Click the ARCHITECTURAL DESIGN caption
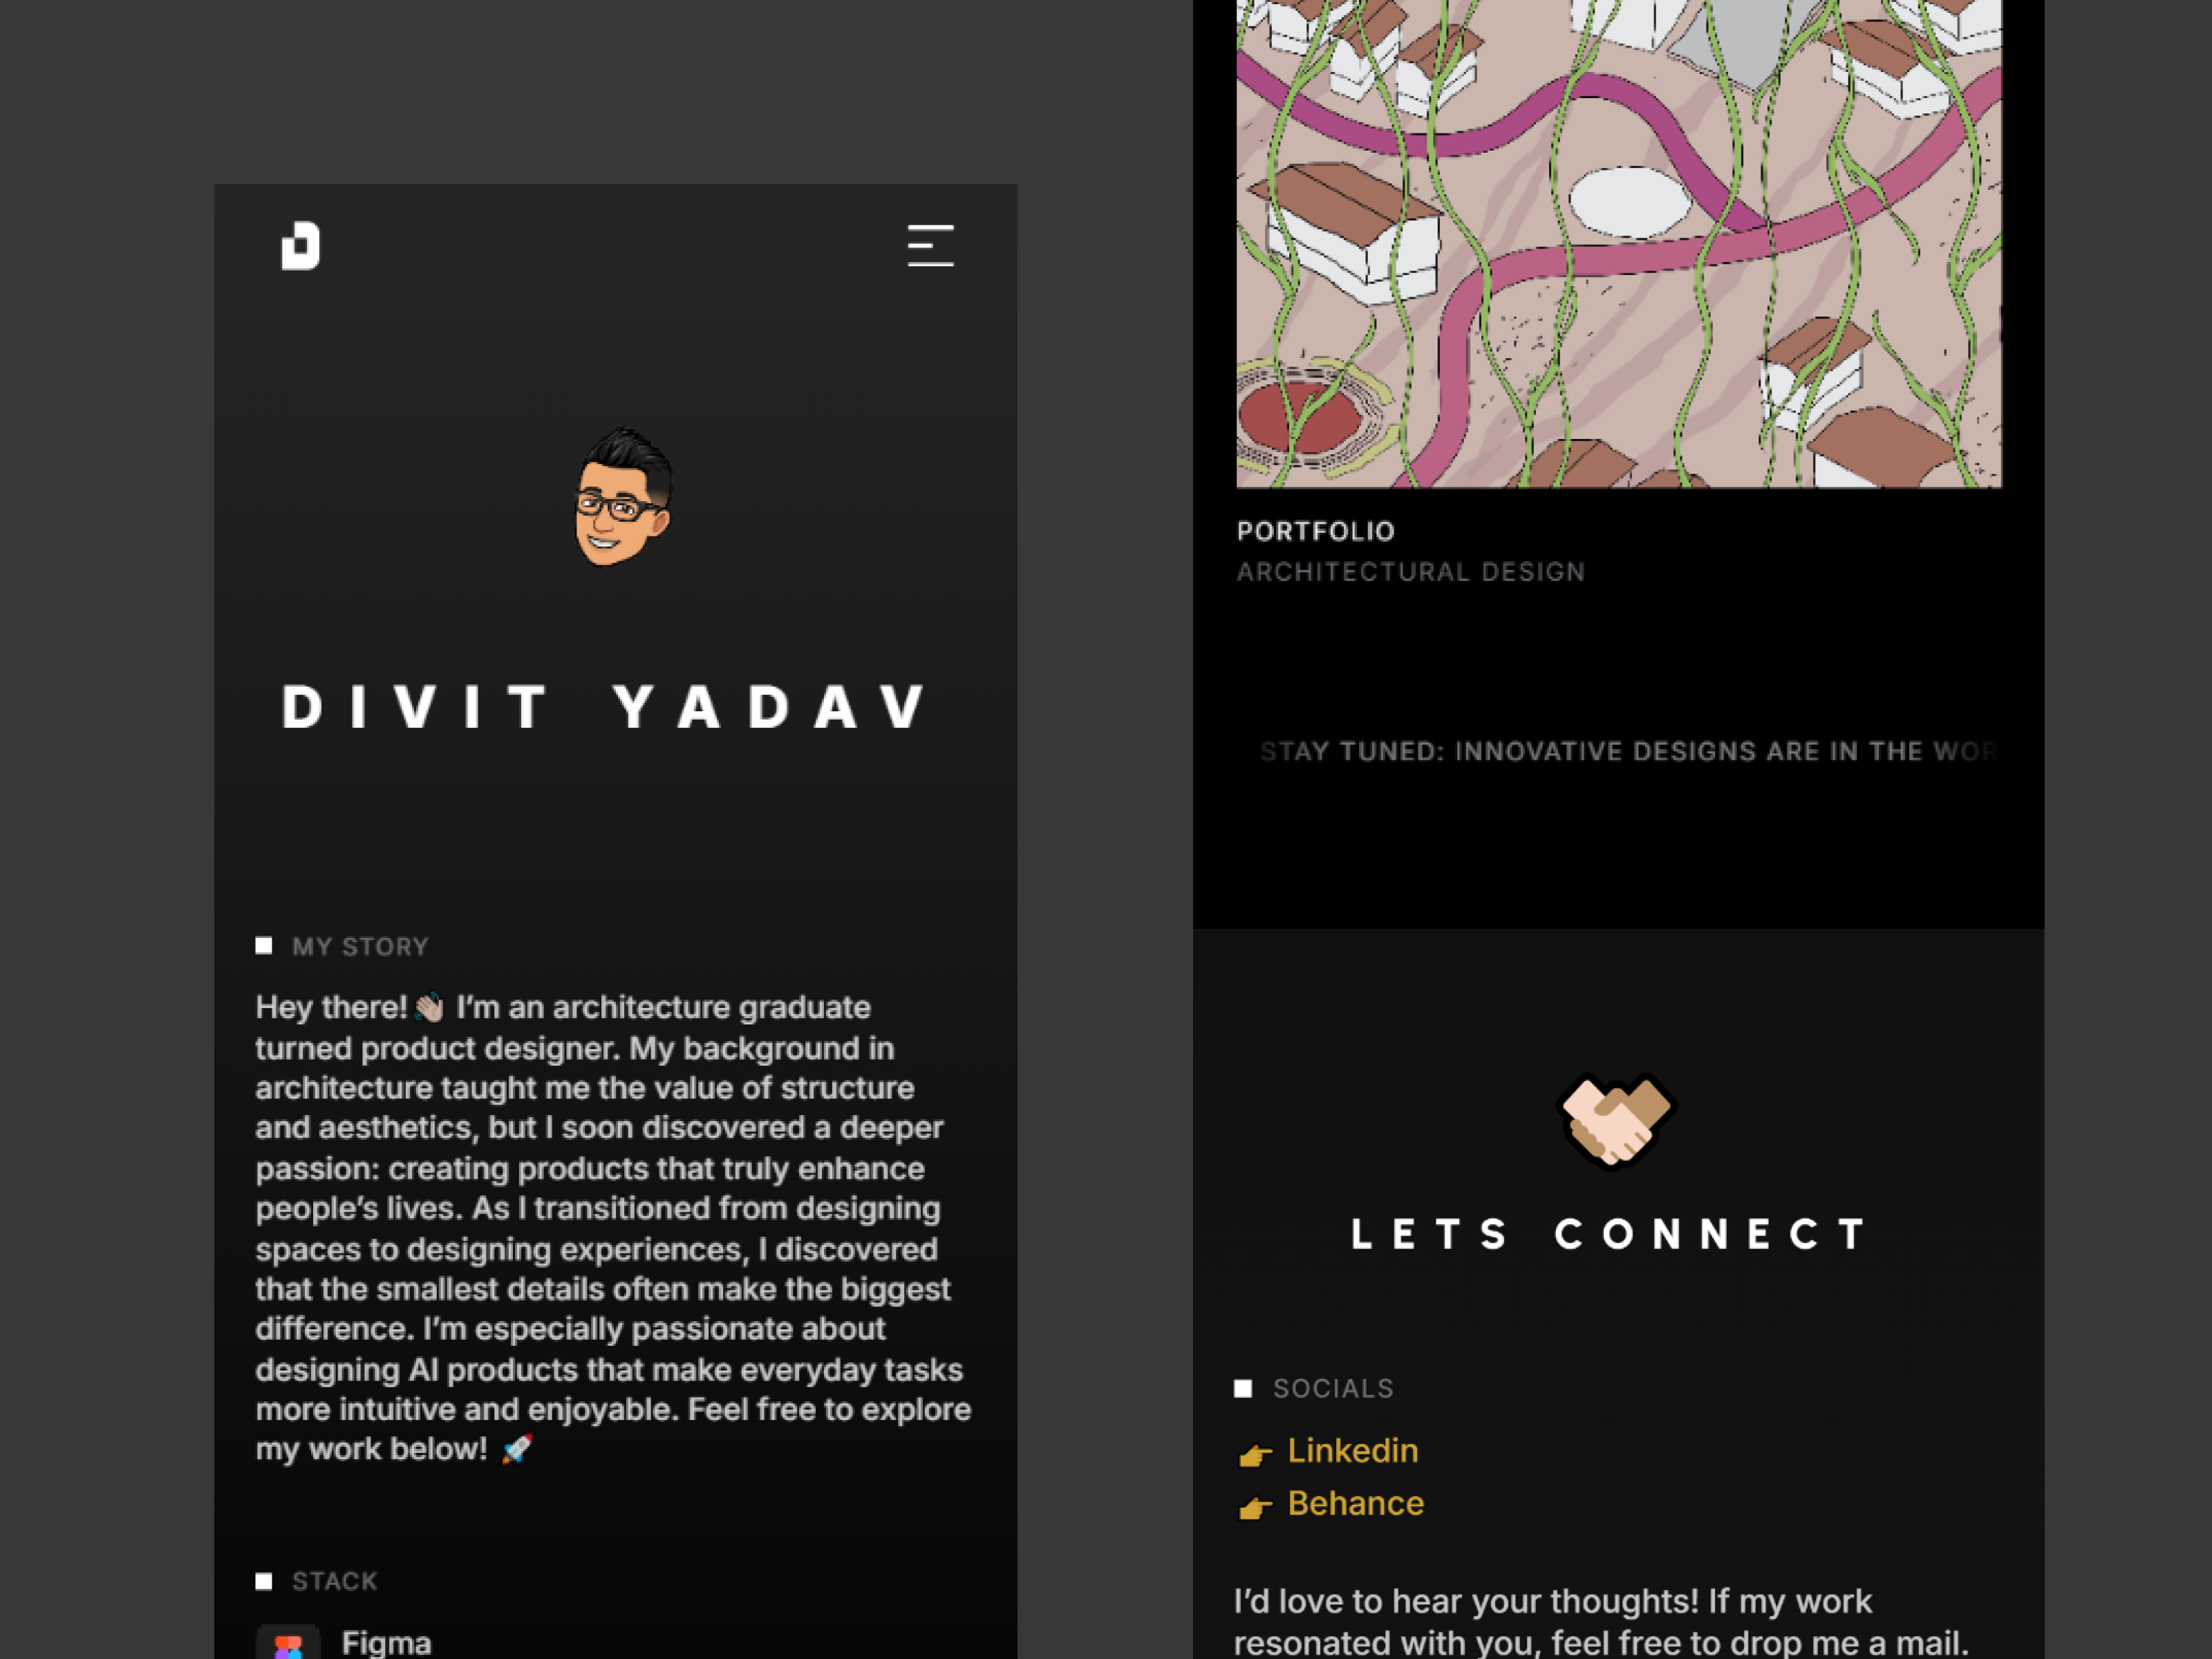The width and height of the screenshot is (2212, 1659). click(x=1411, y=572)
